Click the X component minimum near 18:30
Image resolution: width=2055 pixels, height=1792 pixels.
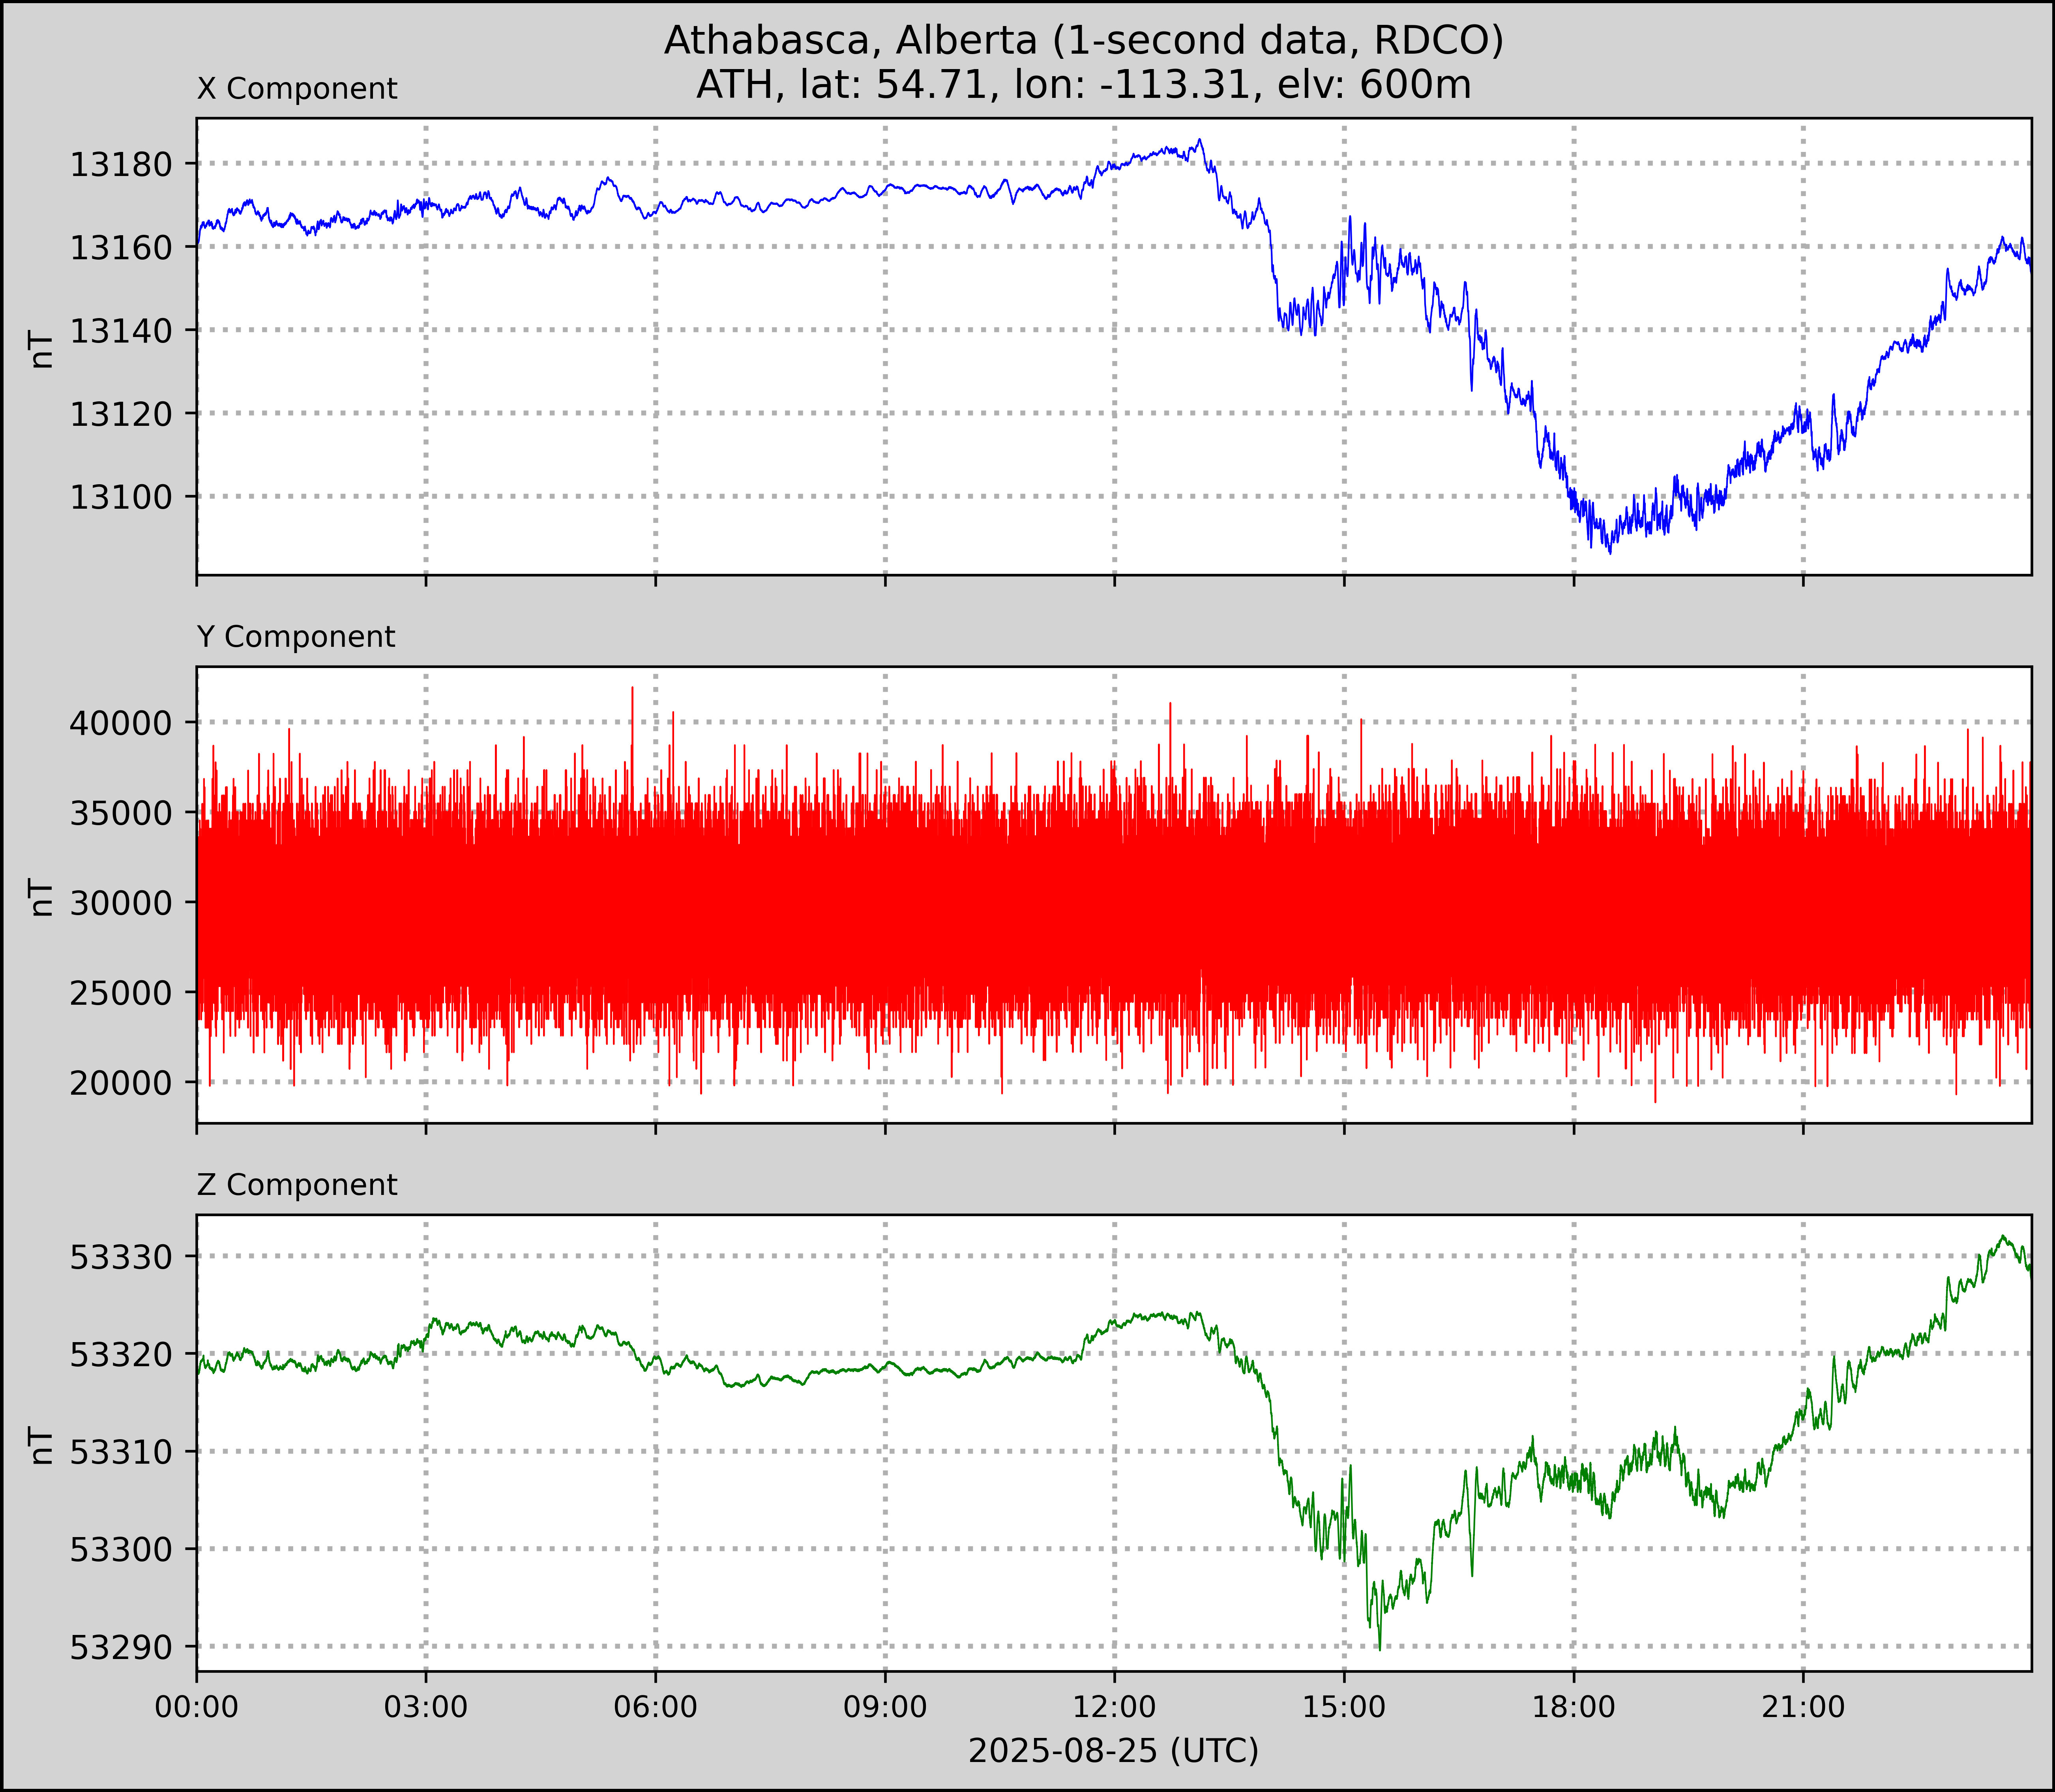click(1609, 552)
